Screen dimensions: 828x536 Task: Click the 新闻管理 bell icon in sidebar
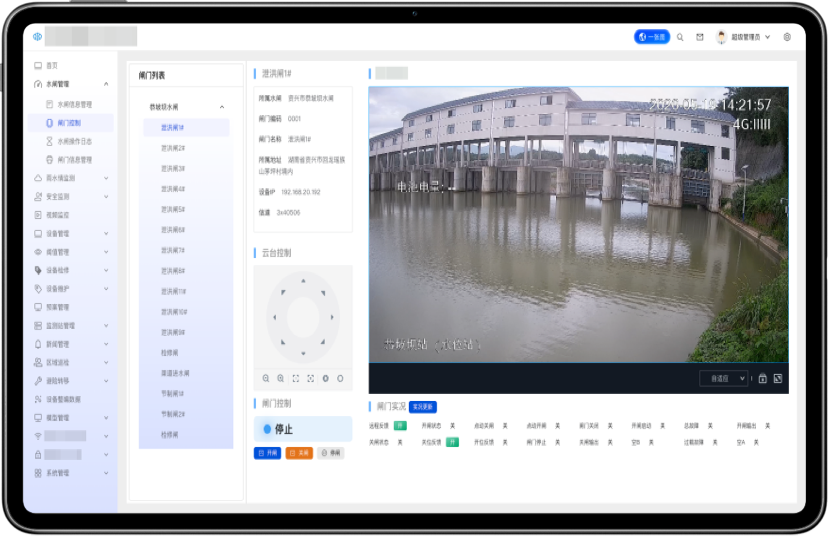pos(38,344)
